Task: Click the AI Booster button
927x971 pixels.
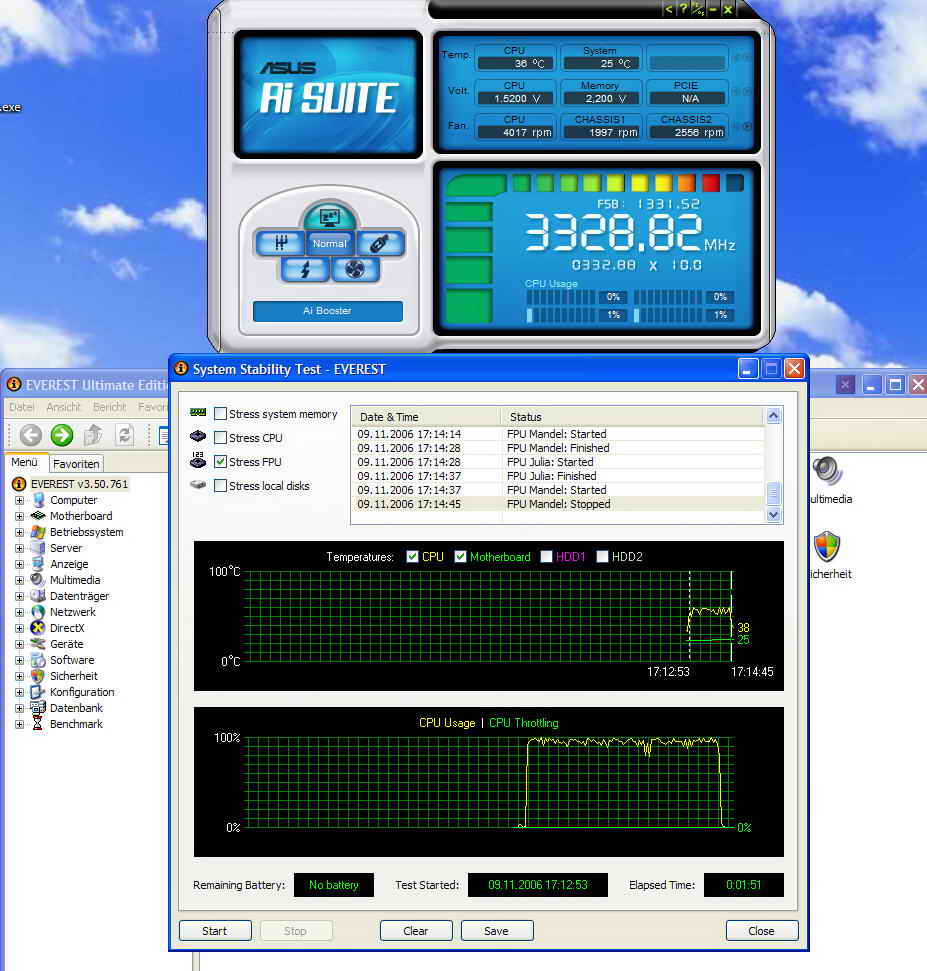Action: (328, 311)
